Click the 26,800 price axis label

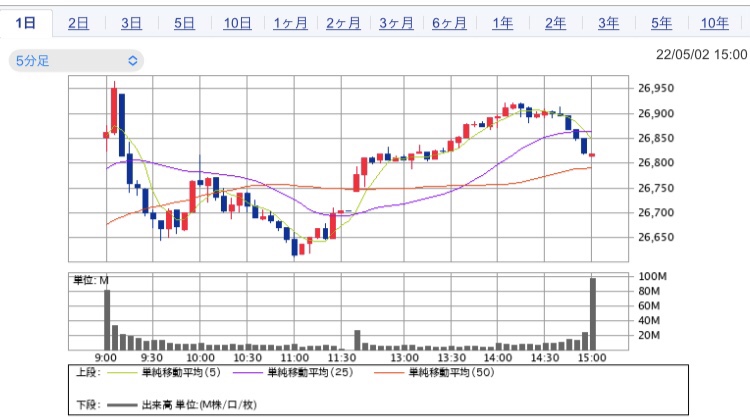pyautogui.click(x=656, y=163)
